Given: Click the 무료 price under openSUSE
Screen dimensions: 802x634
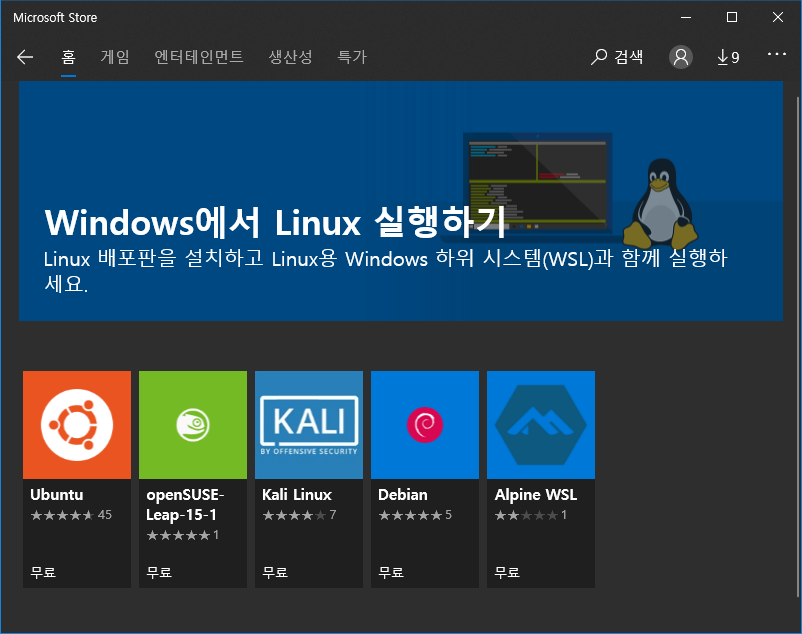Looking at the screenshot, I should tap(159, 572).
